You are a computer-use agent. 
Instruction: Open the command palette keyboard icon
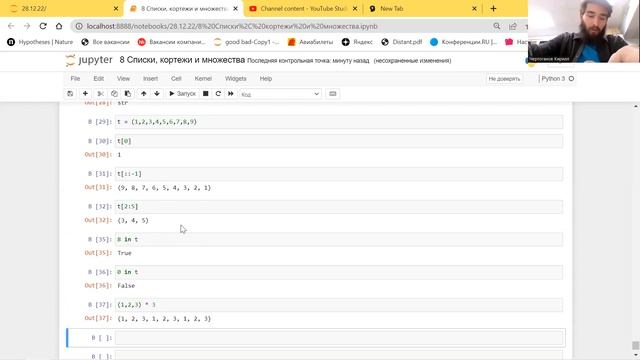point(333,94)
